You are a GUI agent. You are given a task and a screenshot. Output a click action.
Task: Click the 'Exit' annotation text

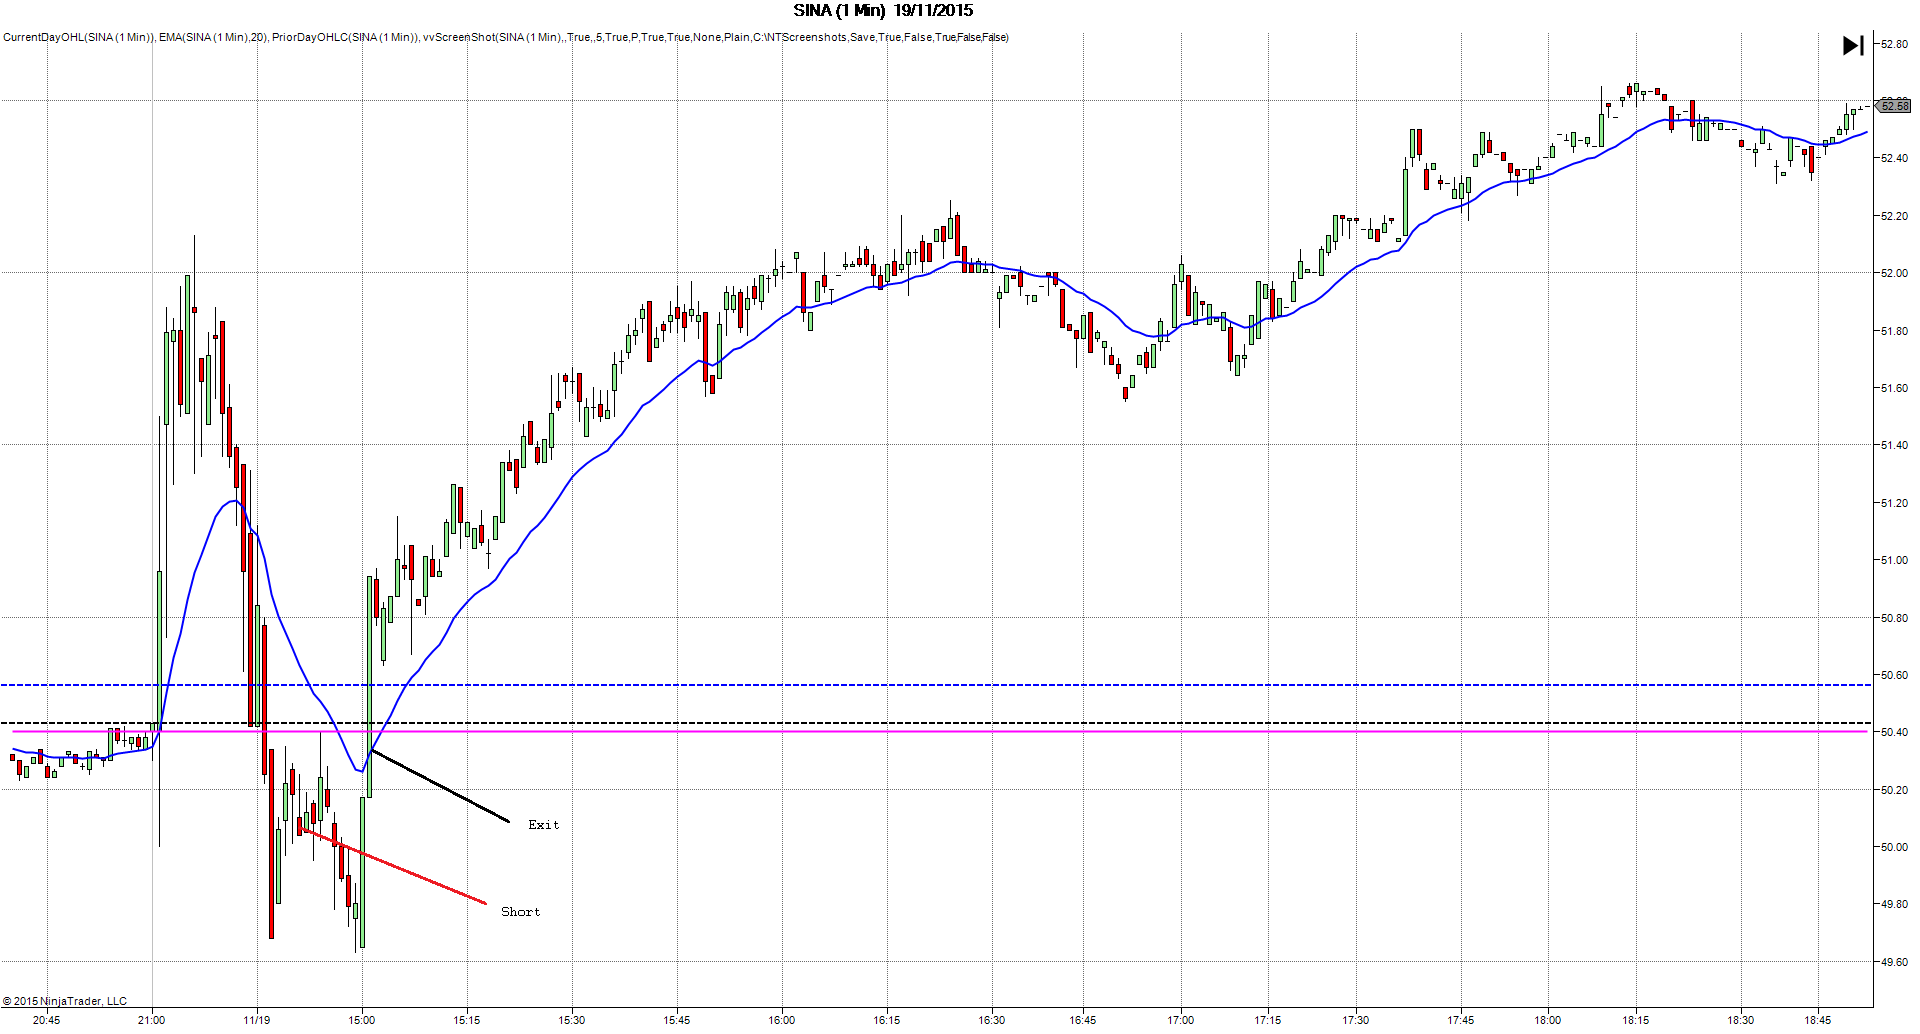[x=544, y=825]
